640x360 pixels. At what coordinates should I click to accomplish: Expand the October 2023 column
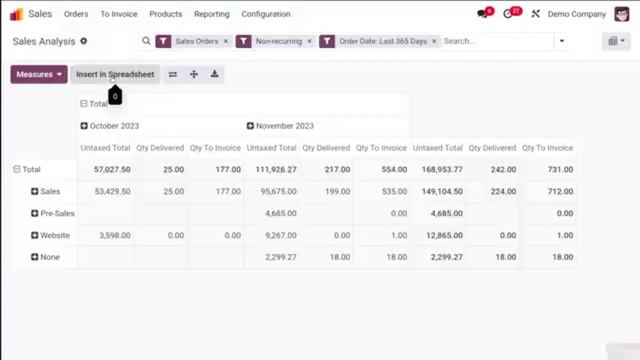click(84, 126)
